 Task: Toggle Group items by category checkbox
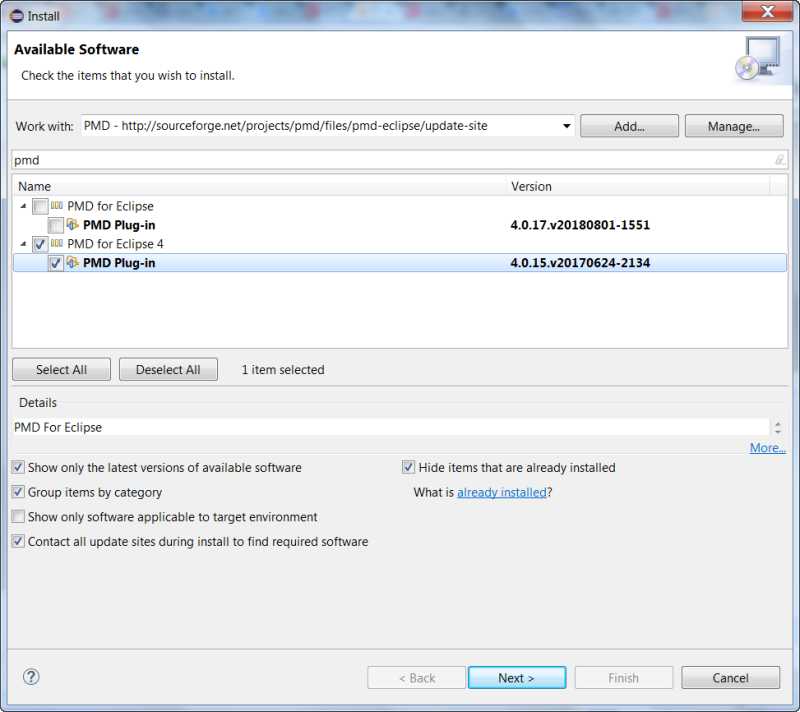click(18, 492)
